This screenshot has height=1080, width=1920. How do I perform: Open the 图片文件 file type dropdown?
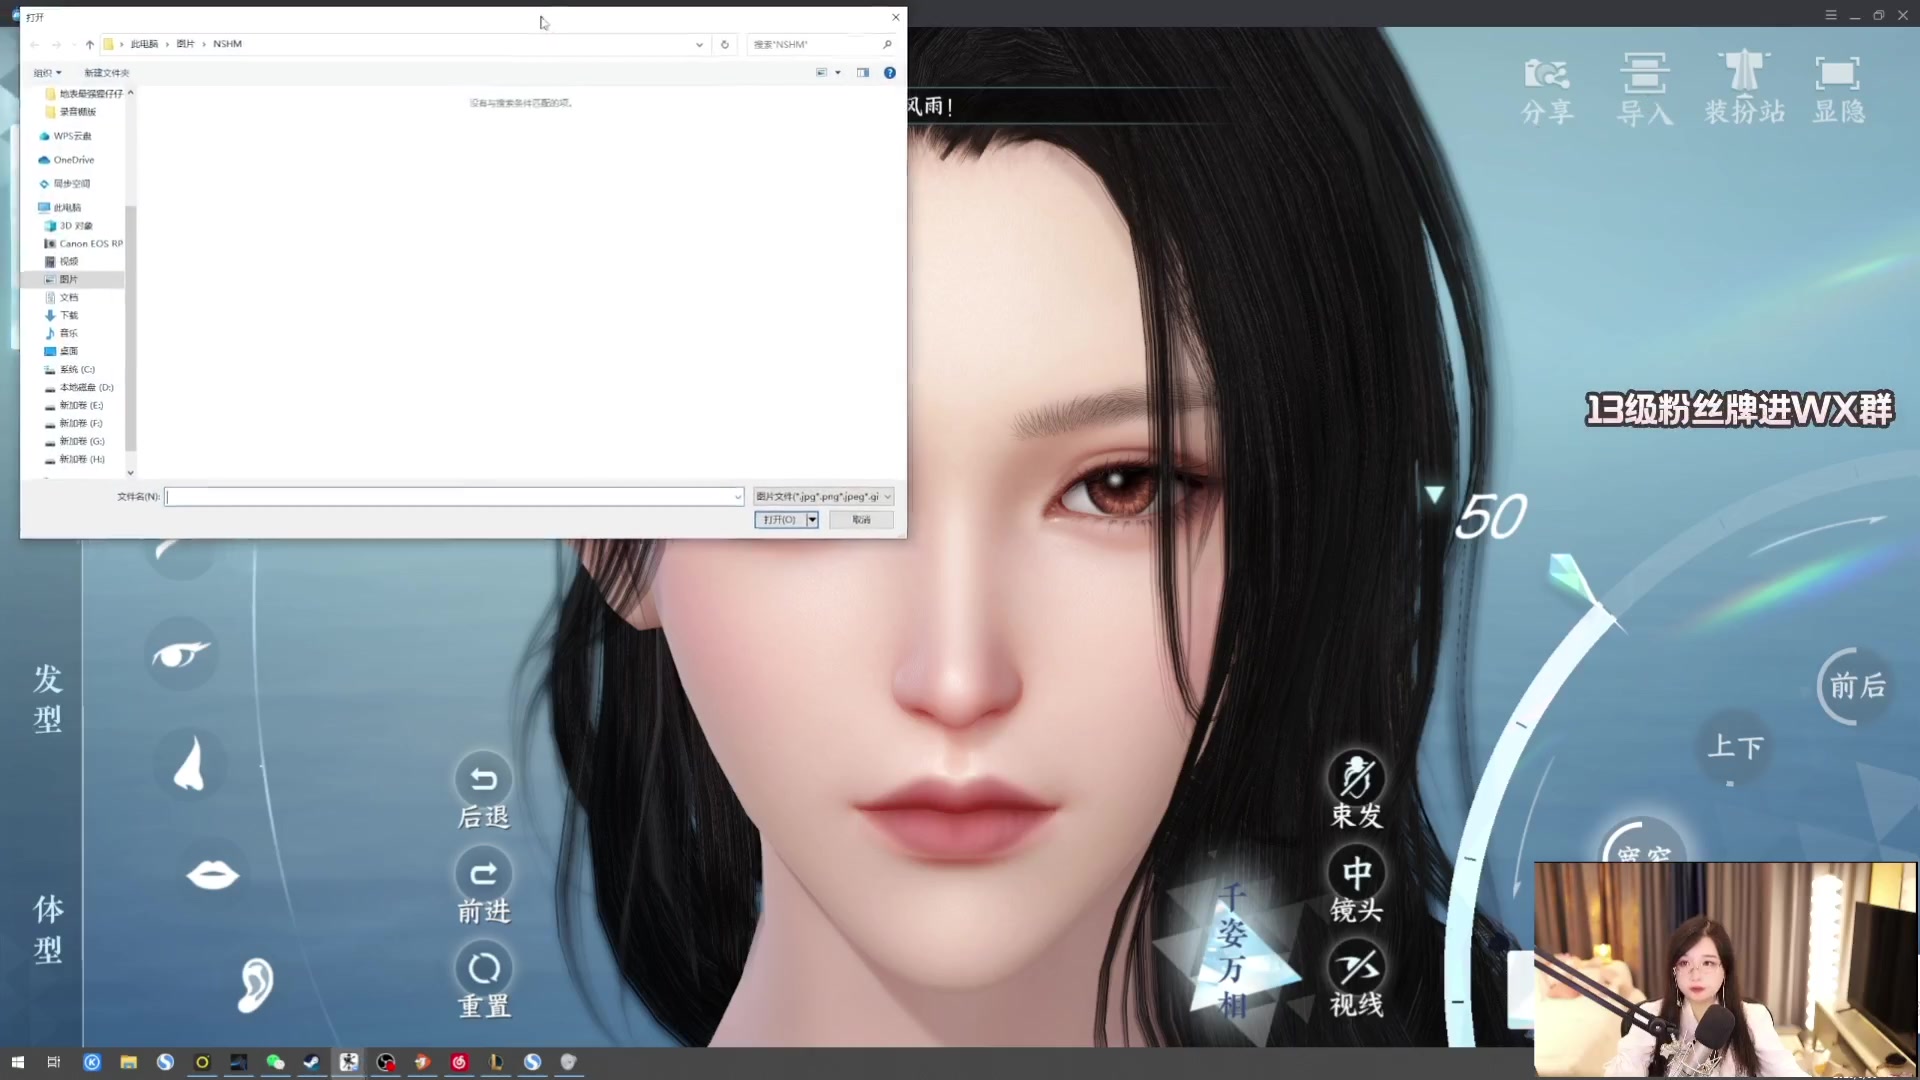(x=824, y=497)
